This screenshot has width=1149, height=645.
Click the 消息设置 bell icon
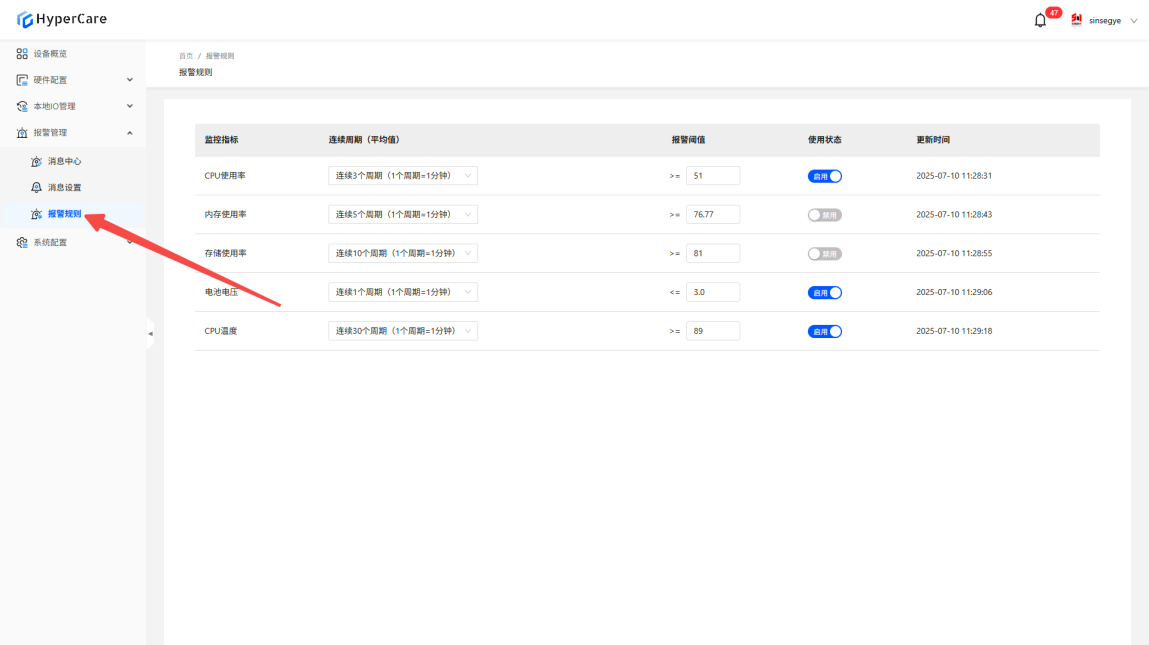[36, 188]
